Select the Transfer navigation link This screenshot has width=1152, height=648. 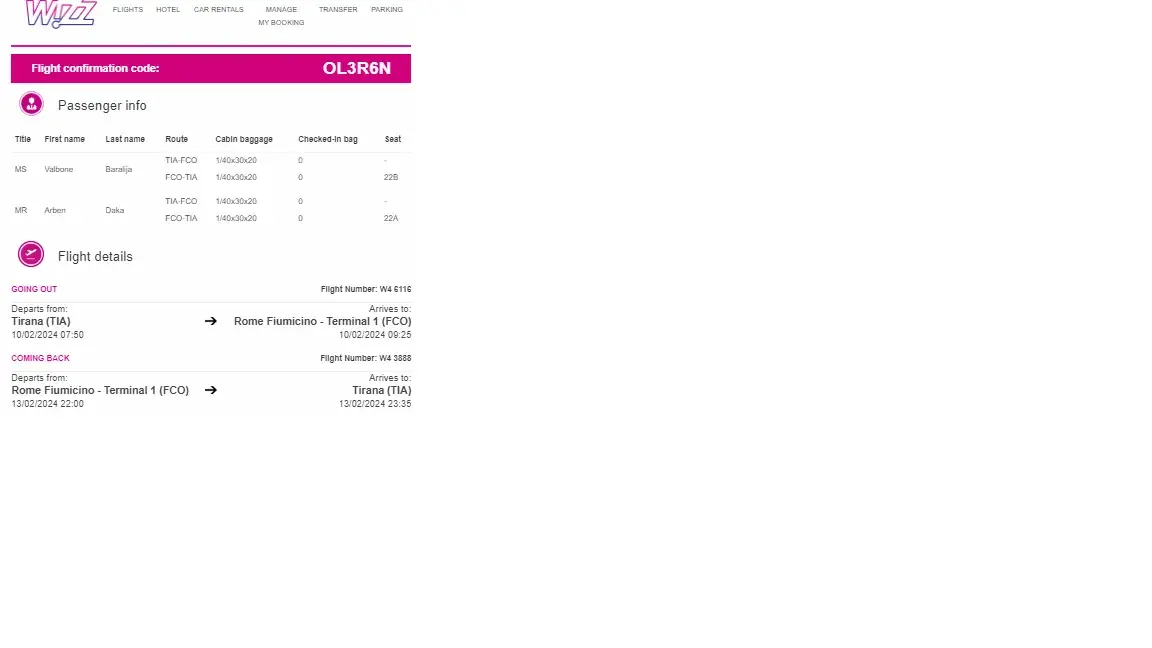click(338, 10)
